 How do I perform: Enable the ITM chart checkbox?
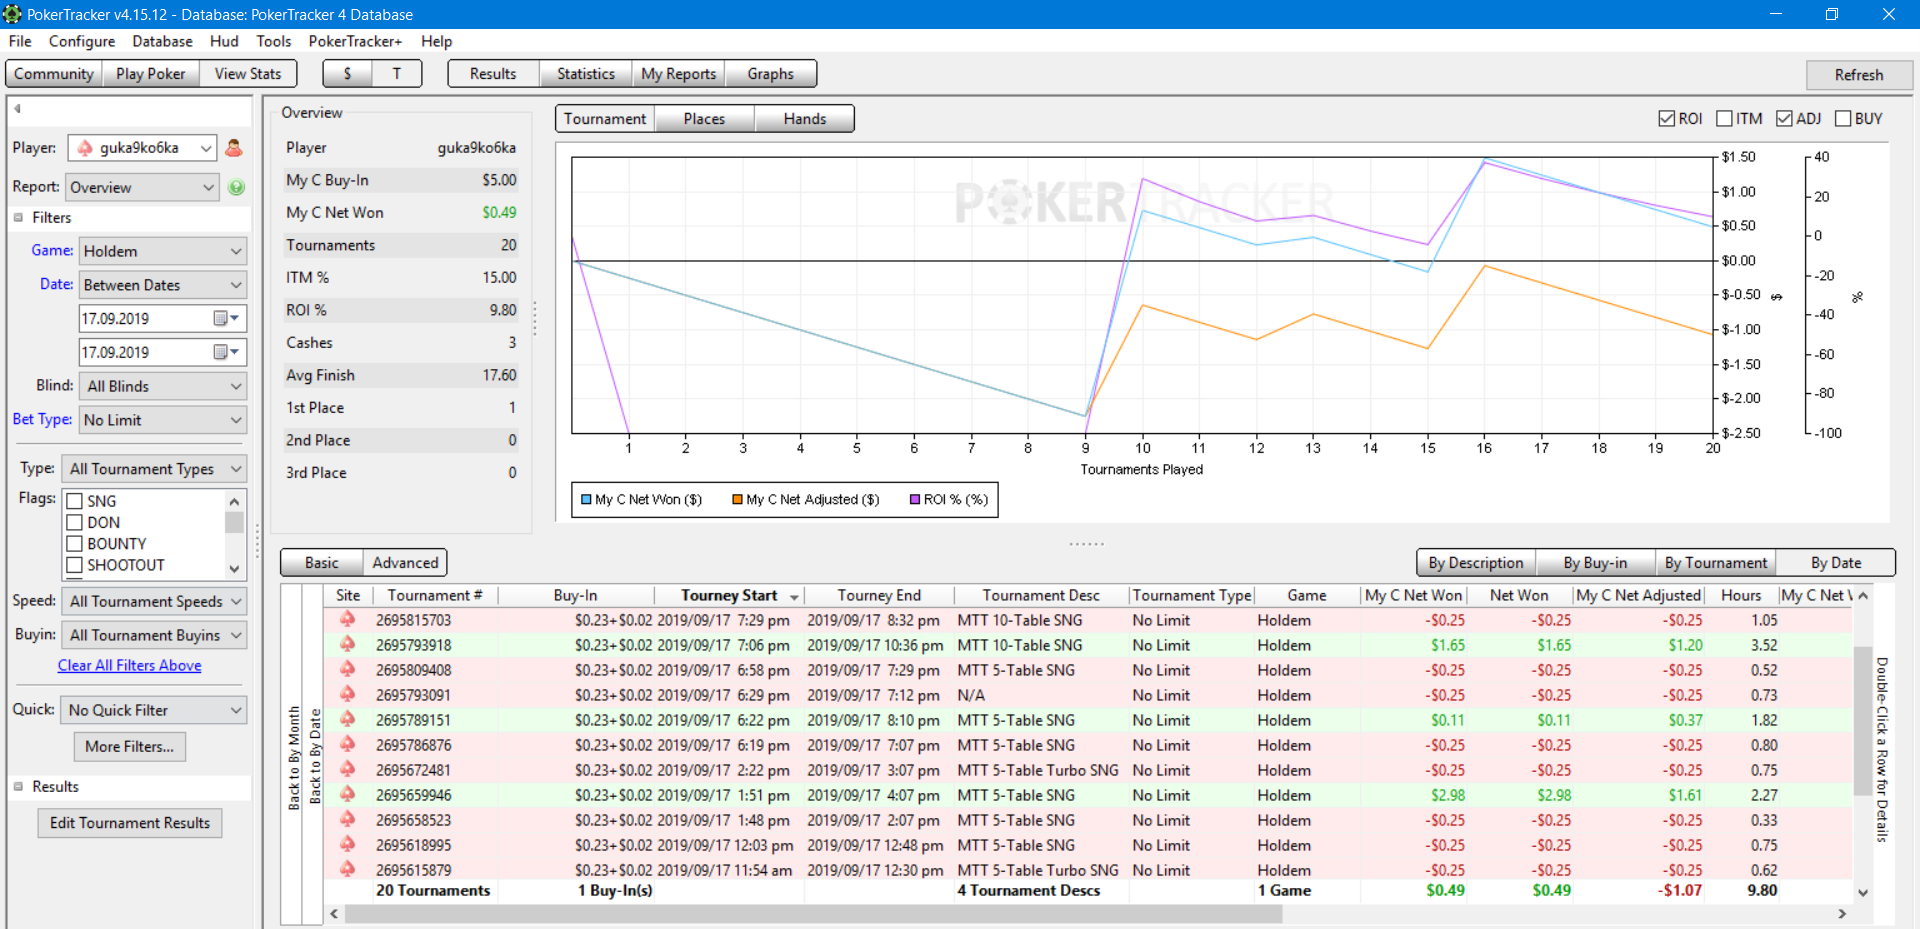[1724, 119]
